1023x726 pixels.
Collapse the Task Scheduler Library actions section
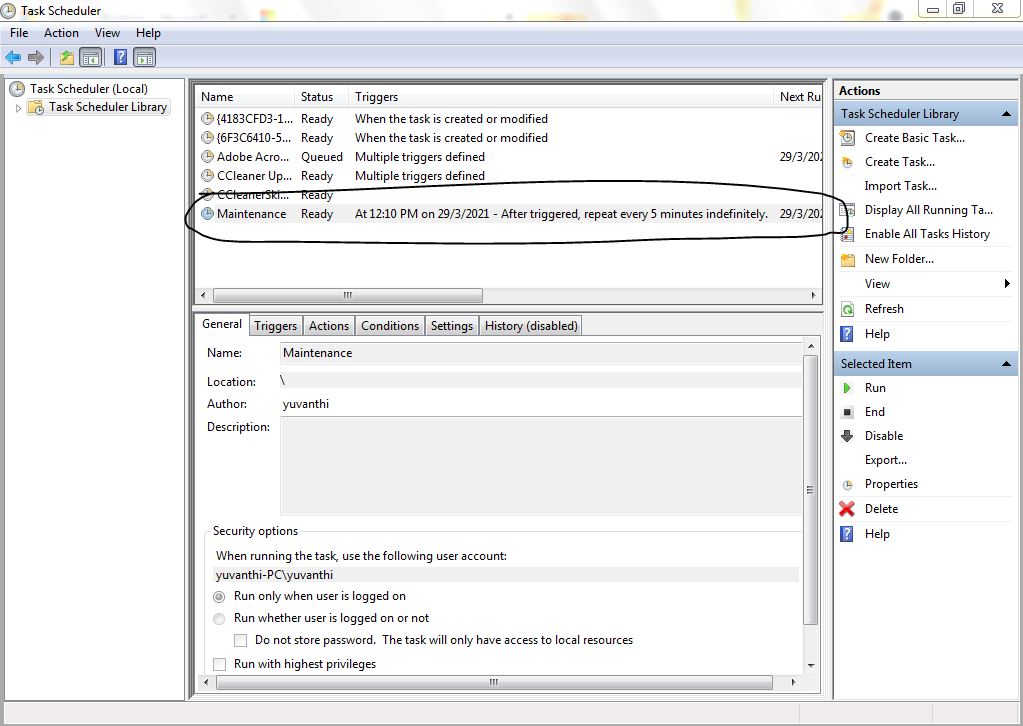tap(1006, 114)
